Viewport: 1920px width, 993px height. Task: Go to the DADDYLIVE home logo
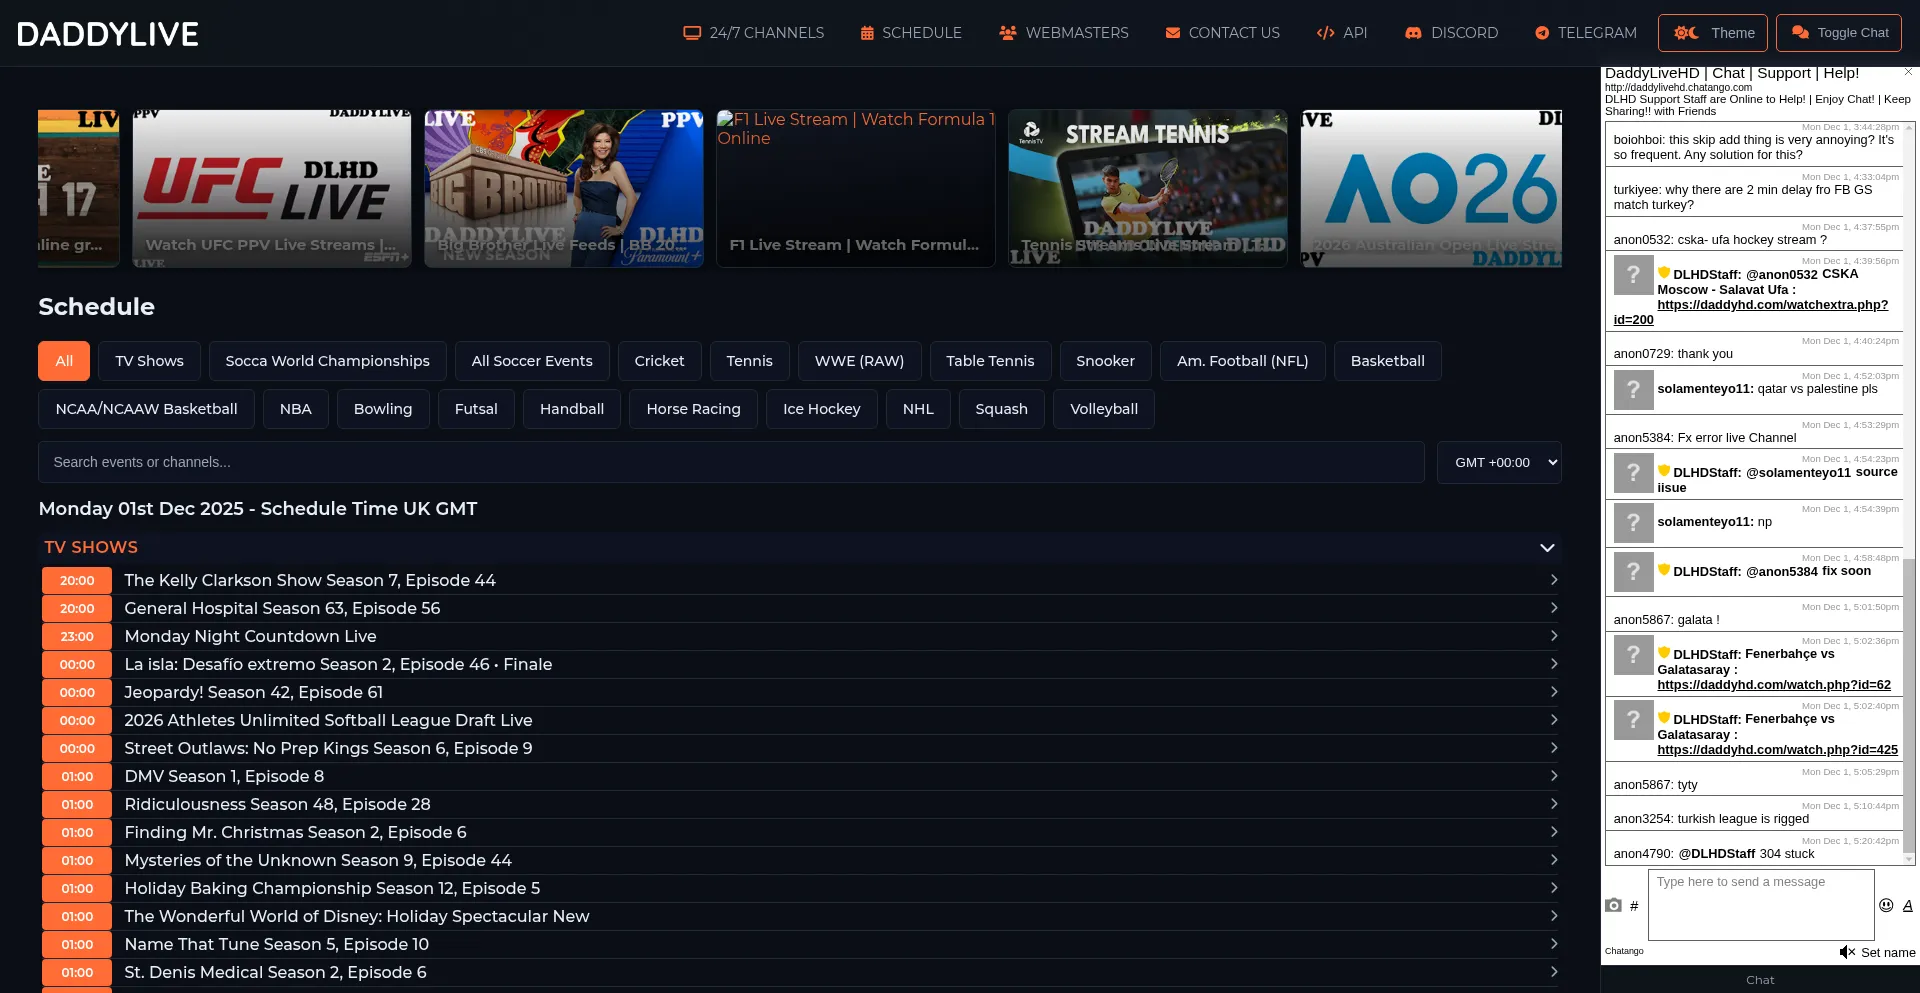click(x=108, y=34)
